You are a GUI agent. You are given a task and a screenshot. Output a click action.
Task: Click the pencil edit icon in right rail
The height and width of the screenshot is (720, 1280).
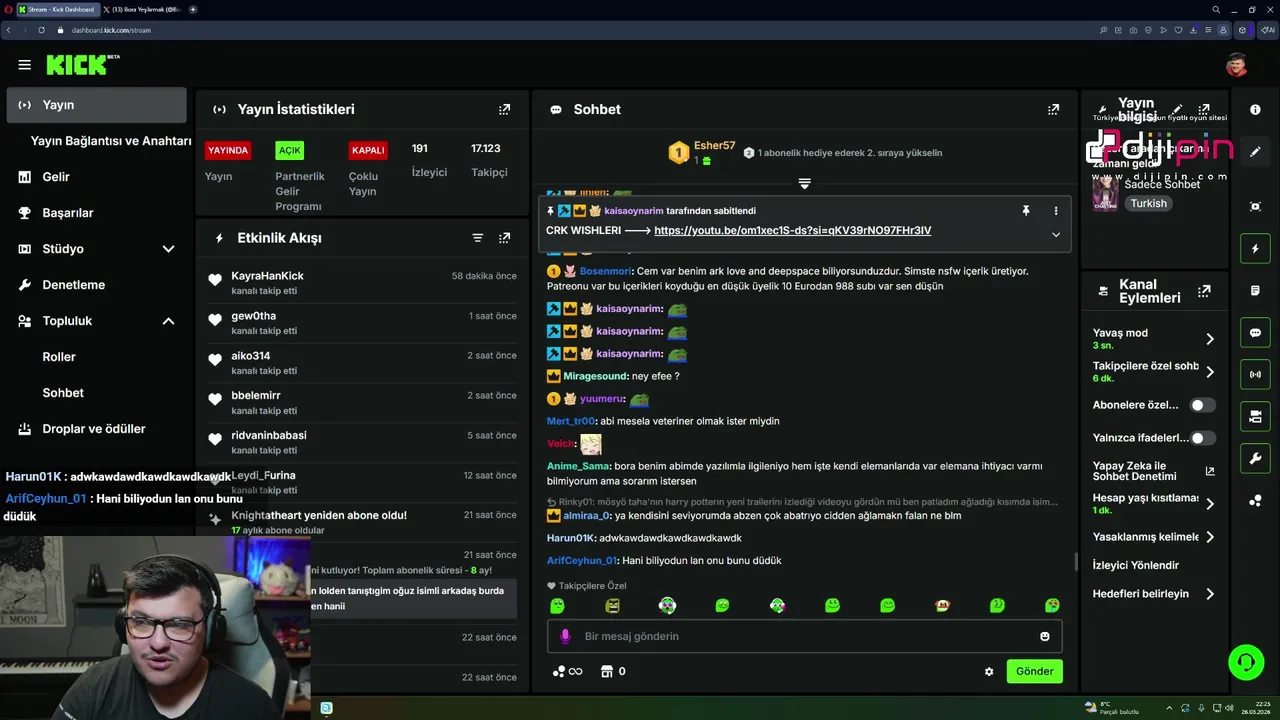tap(1255, 152)
